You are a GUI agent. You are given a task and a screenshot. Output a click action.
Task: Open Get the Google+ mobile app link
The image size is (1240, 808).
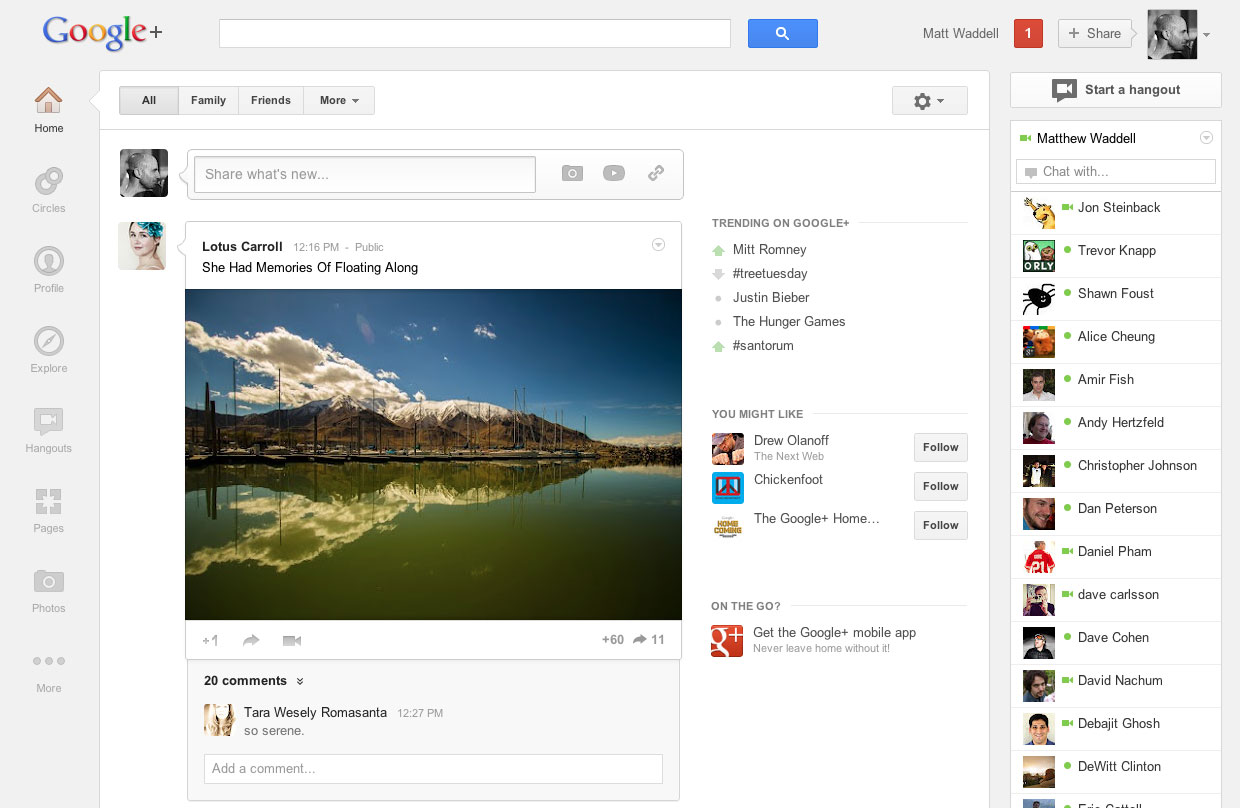tap(834, 633)
